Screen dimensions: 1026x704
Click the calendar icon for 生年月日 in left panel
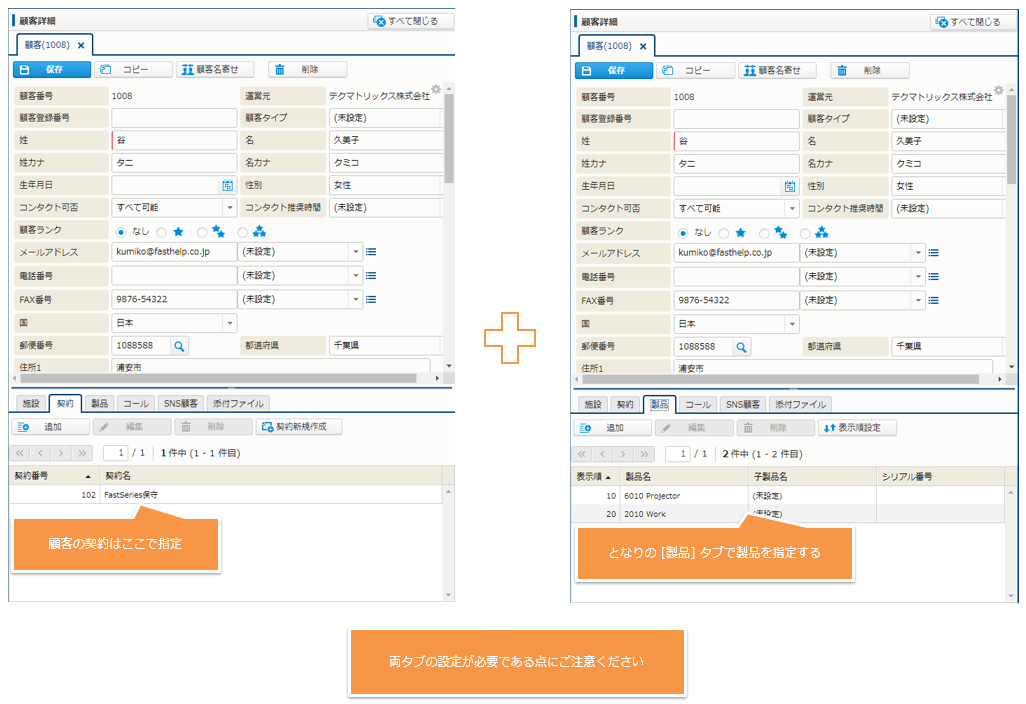click(227, 186)
